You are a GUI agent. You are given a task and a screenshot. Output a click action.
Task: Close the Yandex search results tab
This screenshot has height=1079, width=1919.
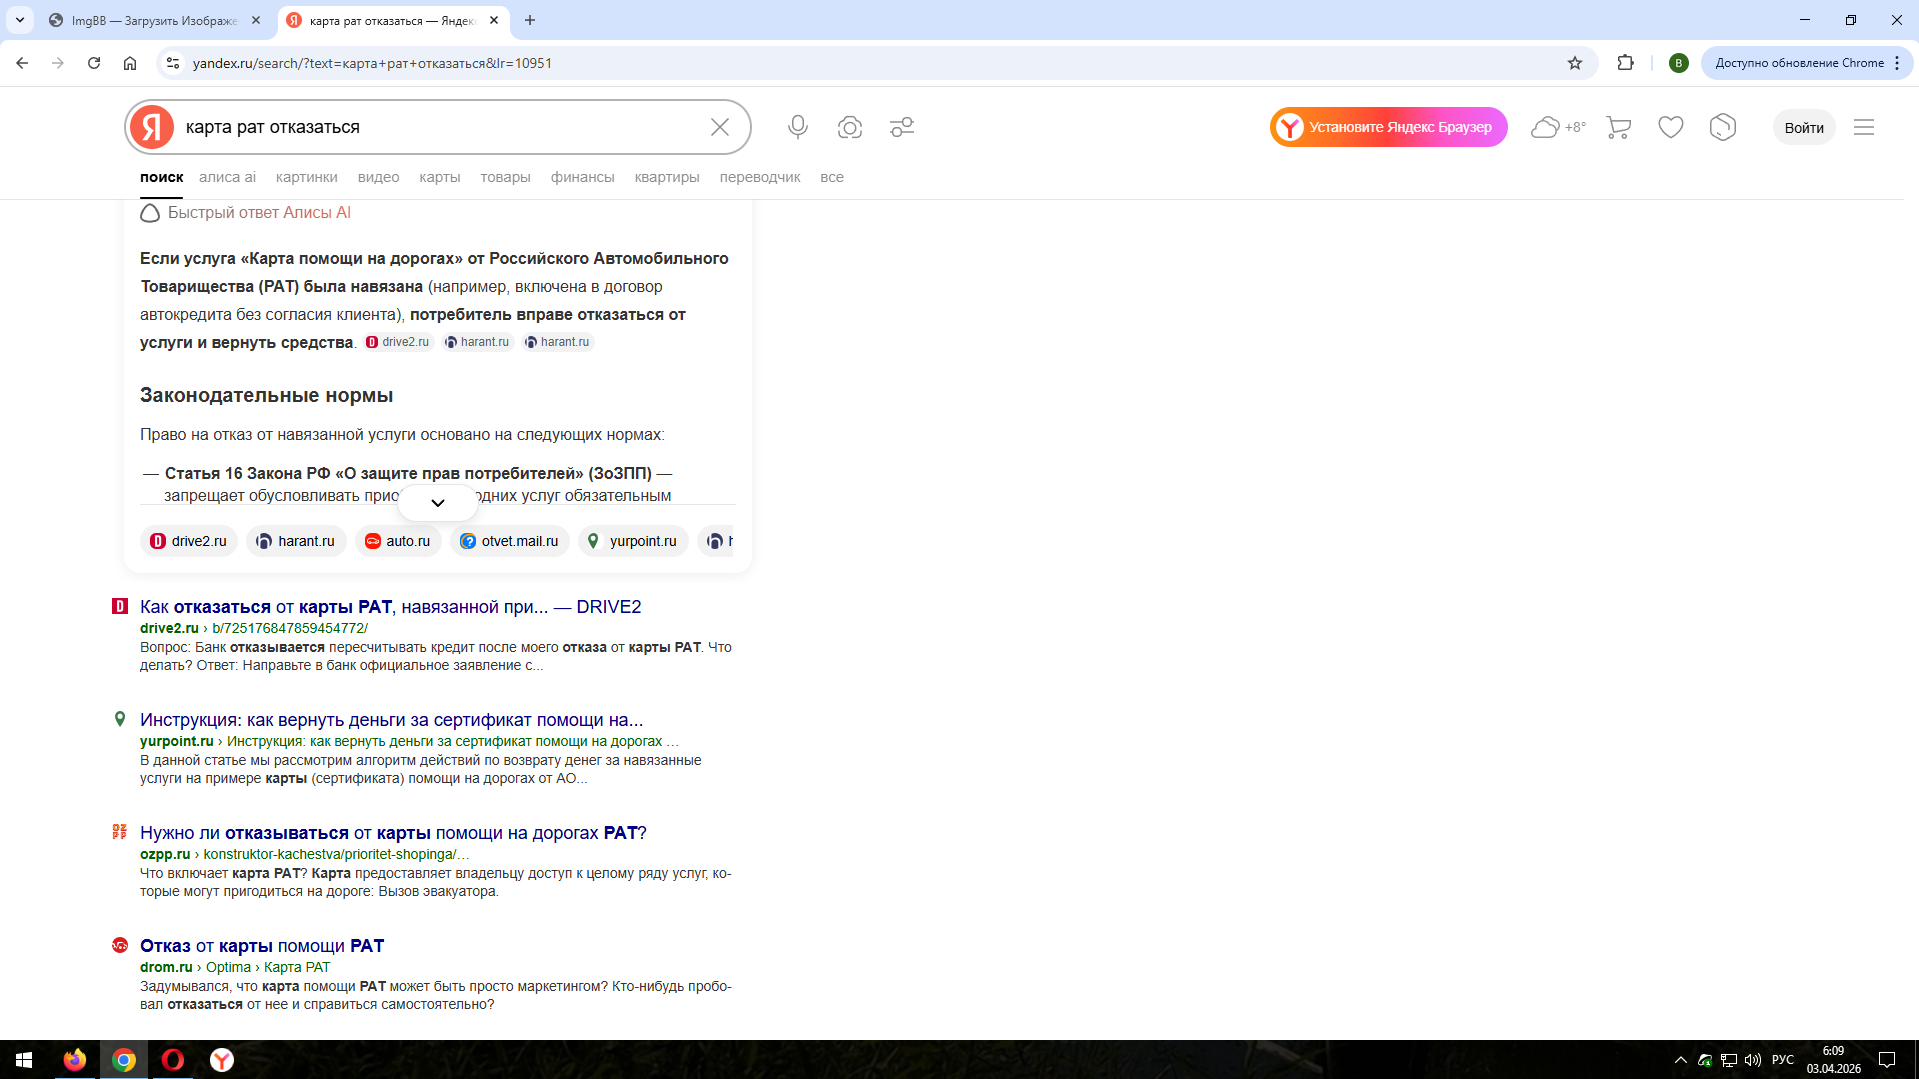tap(494, 20)
